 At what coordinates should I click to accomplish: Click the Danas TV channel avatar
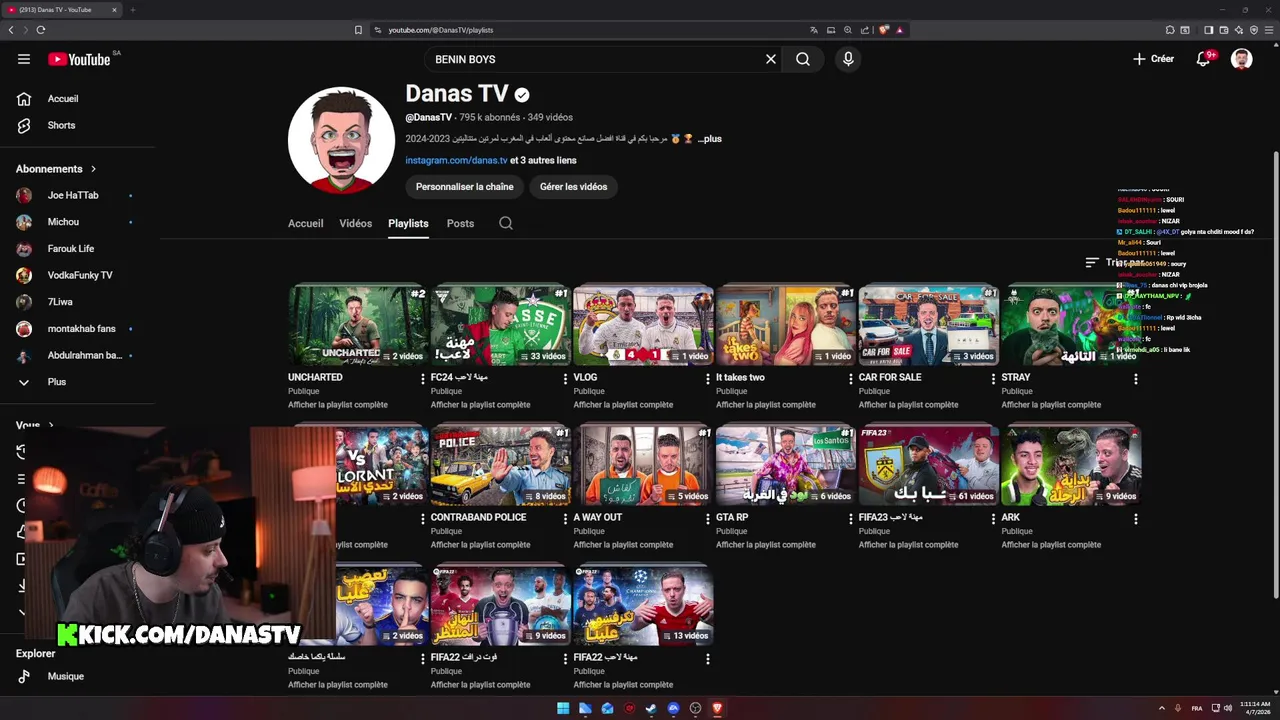(341, 140)
